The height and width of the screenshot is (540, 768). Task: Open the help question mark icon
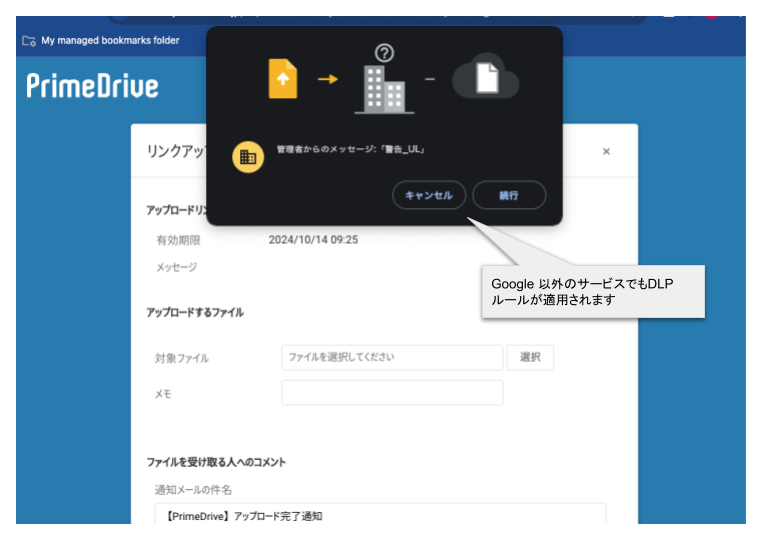point(384,52)
